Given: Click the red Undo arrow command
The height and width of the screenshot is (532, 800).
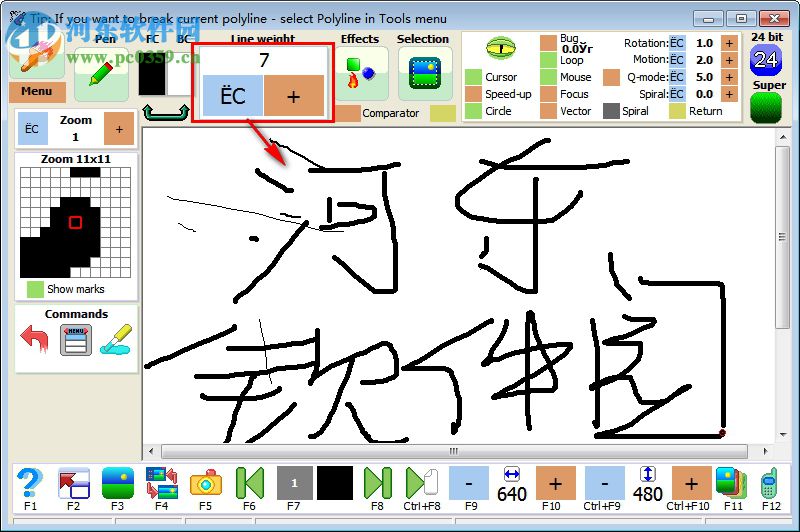Looking at the screenshot, I should 35,339.
